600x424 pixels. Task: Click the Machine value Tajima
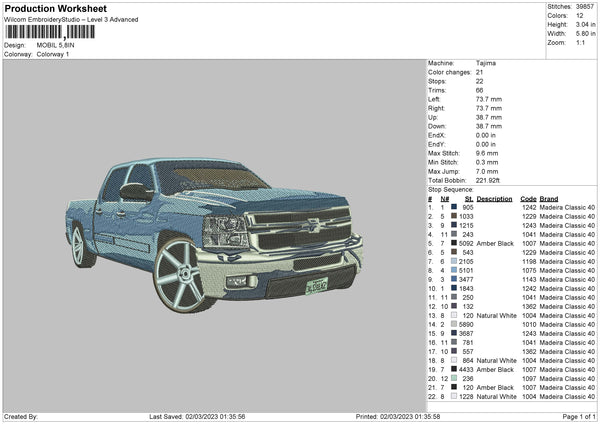coord(488,63)
